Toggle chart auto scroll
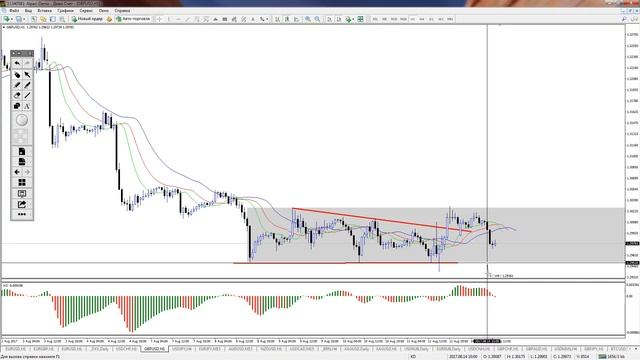The image size is (640, 360). [x=329, y=19]
